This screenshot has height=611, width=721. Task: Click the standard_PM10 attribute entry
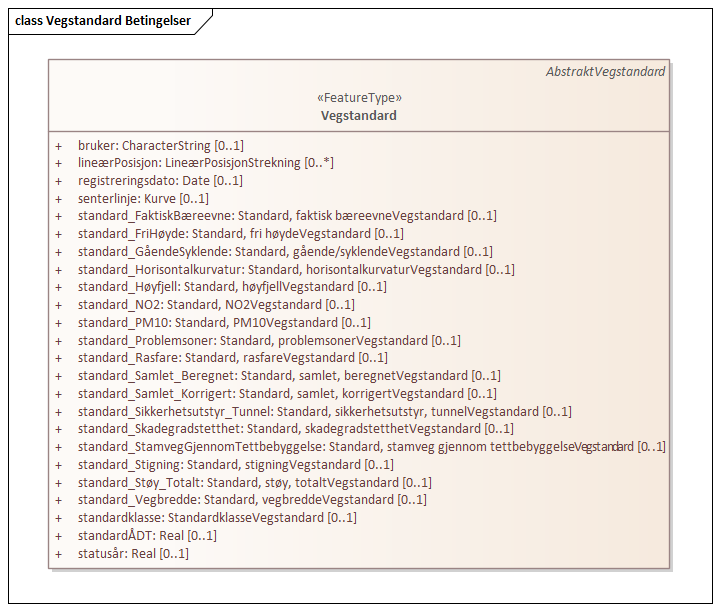(x=223, y=323)
